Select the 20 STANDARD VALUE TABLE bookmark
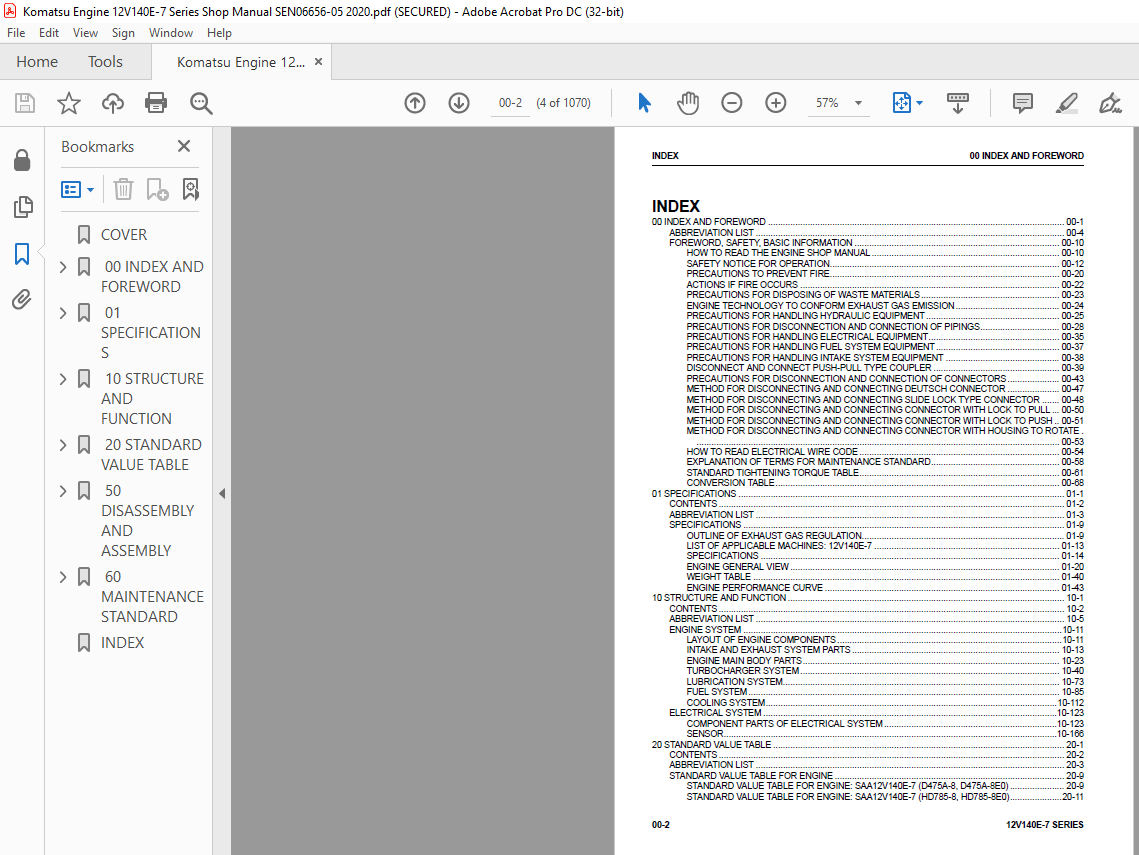This screenshot has height=855, width=1139. click(x=151, y=455)
